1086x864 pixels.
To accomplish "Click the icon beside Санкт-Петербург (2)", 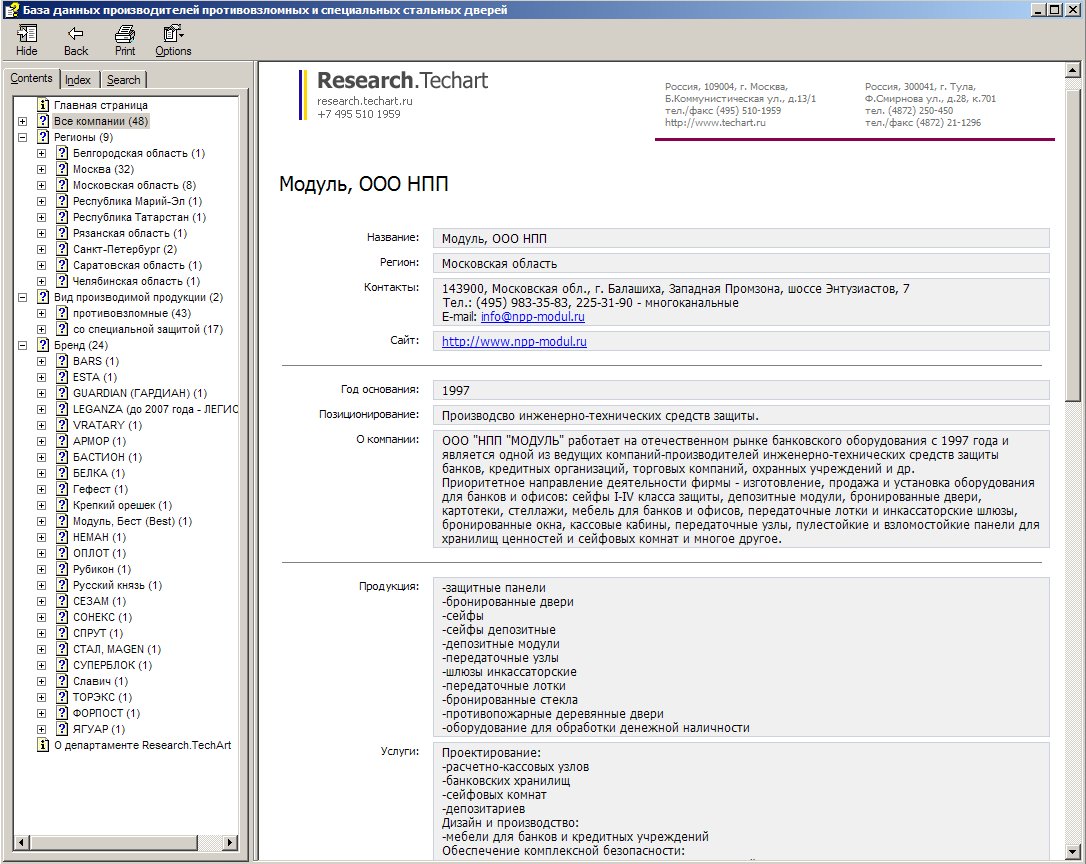I will (x=62, y=249).
